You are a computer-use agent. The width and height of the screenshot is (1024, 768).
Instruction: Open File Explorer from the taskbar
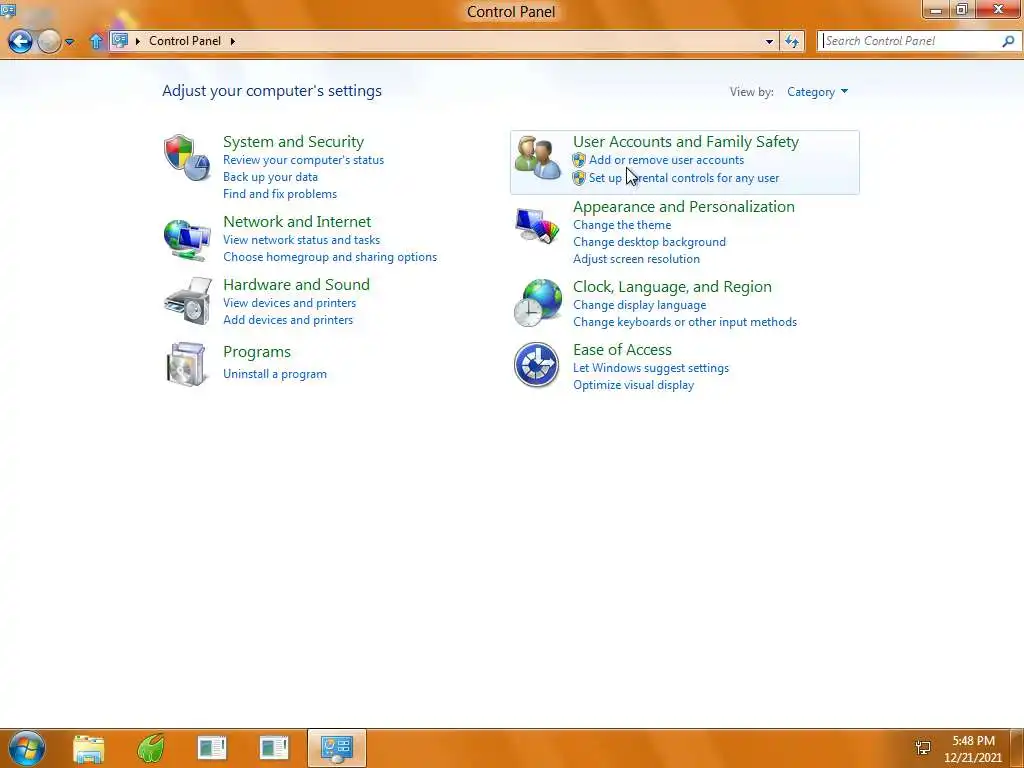pos(89,748)
